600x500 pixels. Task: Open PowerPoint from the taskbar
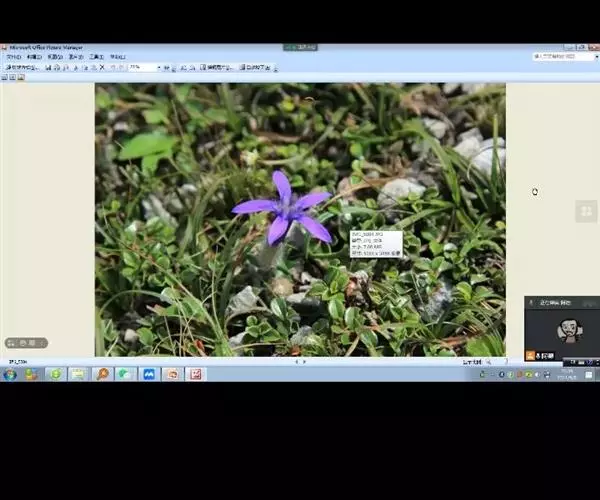(x=172, y=374)
